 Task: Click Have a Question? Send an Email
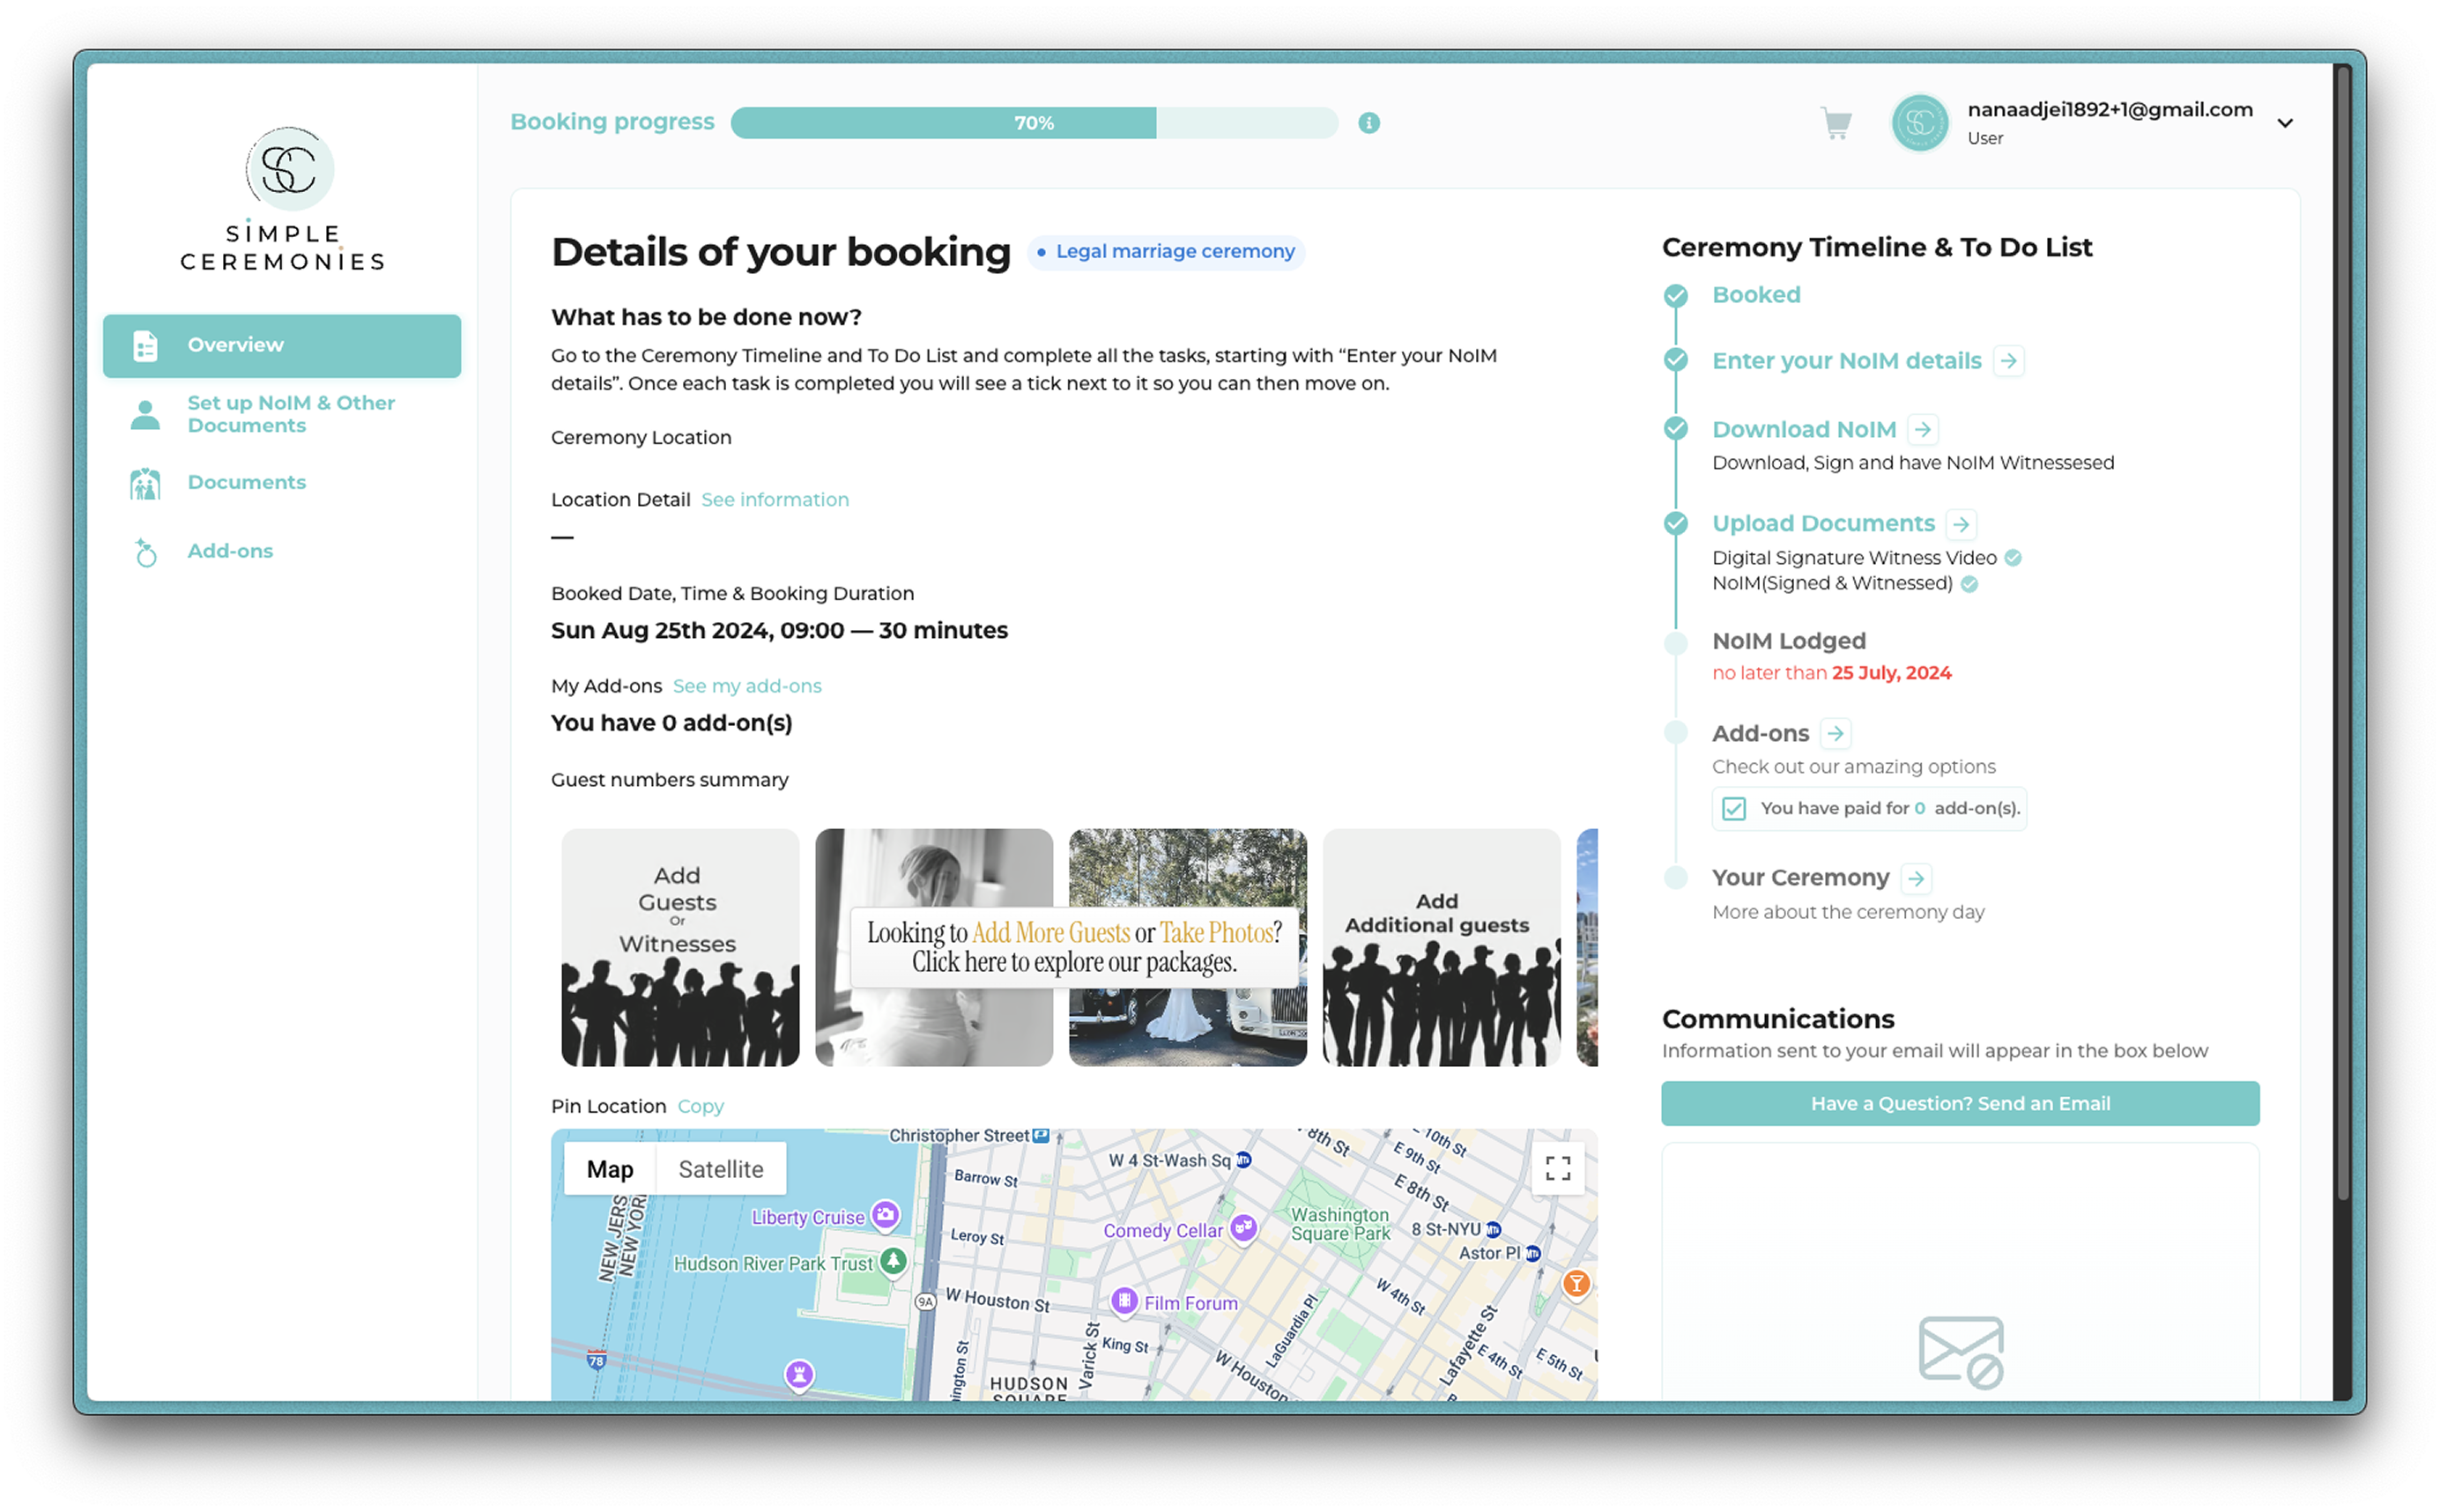pos(1960,1103)
